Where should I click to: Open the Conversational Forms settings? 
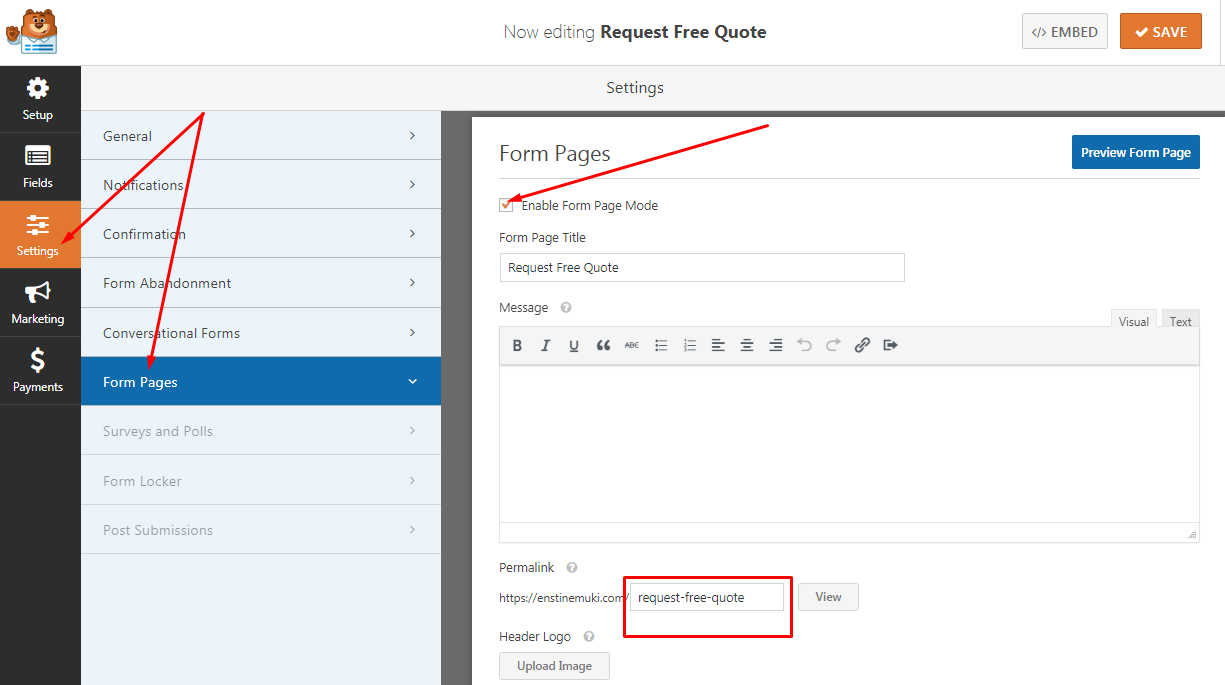[x=260, y=333]
